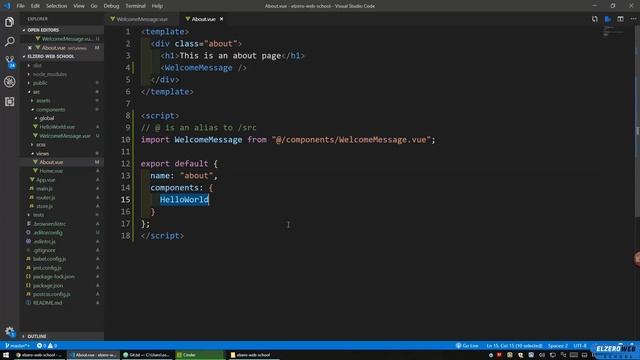Open the Windows Start menu

coord(6,355)
